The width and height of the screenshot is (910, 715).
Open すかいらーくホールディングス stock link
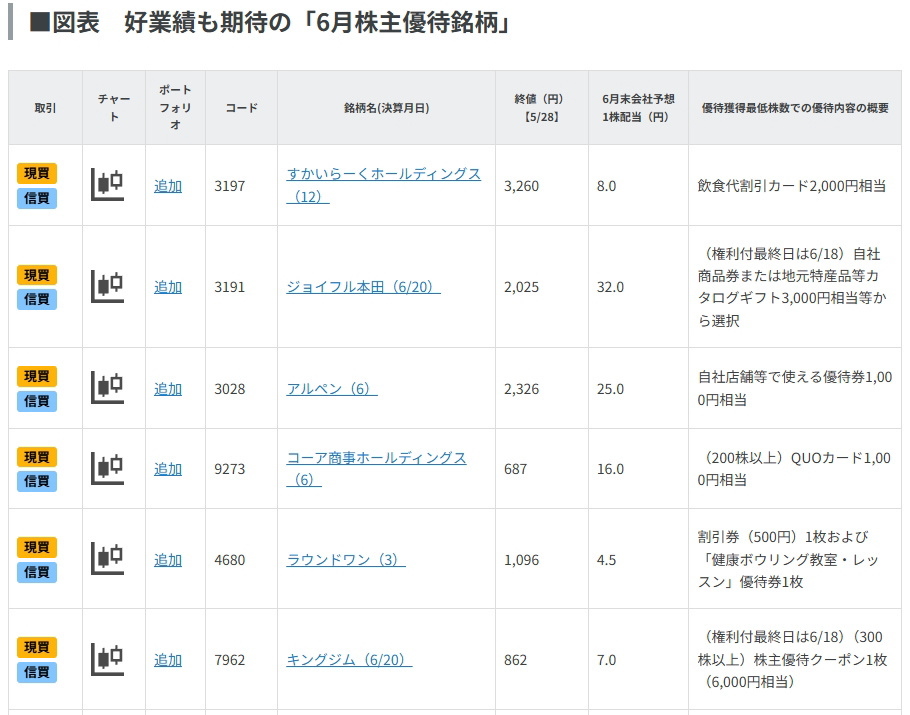coord(384,185)
